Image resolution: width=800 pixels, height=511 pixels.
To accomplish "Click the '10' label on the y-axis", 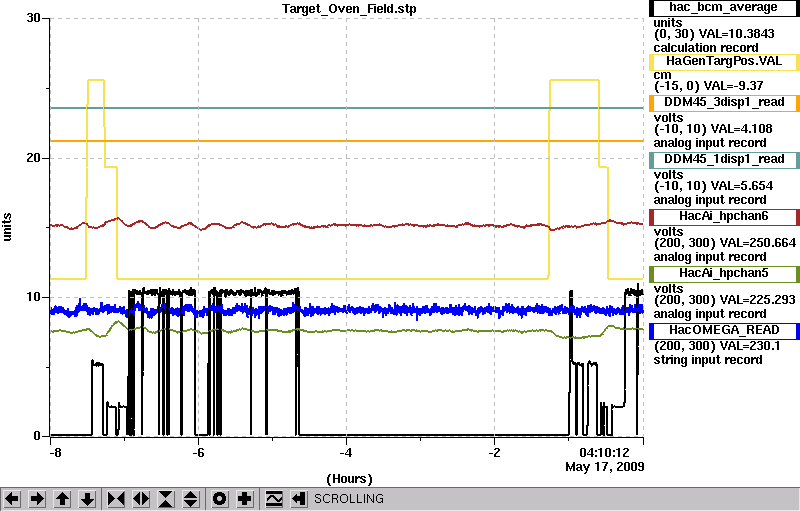I will point(33,297).
